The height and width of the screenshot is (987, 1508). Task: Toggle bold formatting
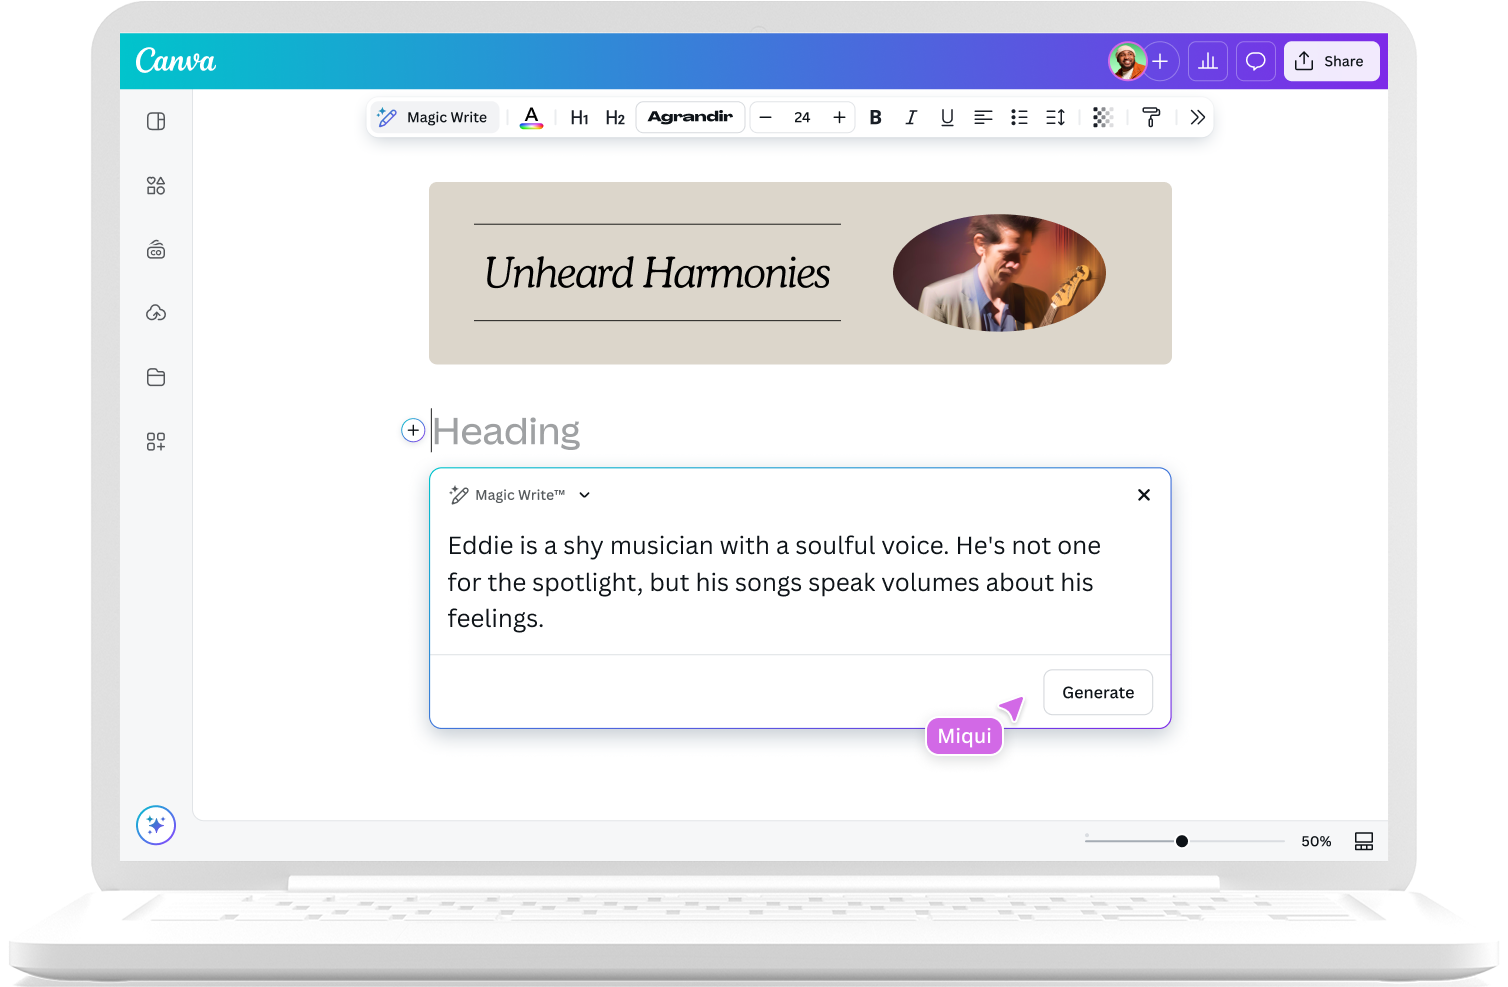coord(875,118)
